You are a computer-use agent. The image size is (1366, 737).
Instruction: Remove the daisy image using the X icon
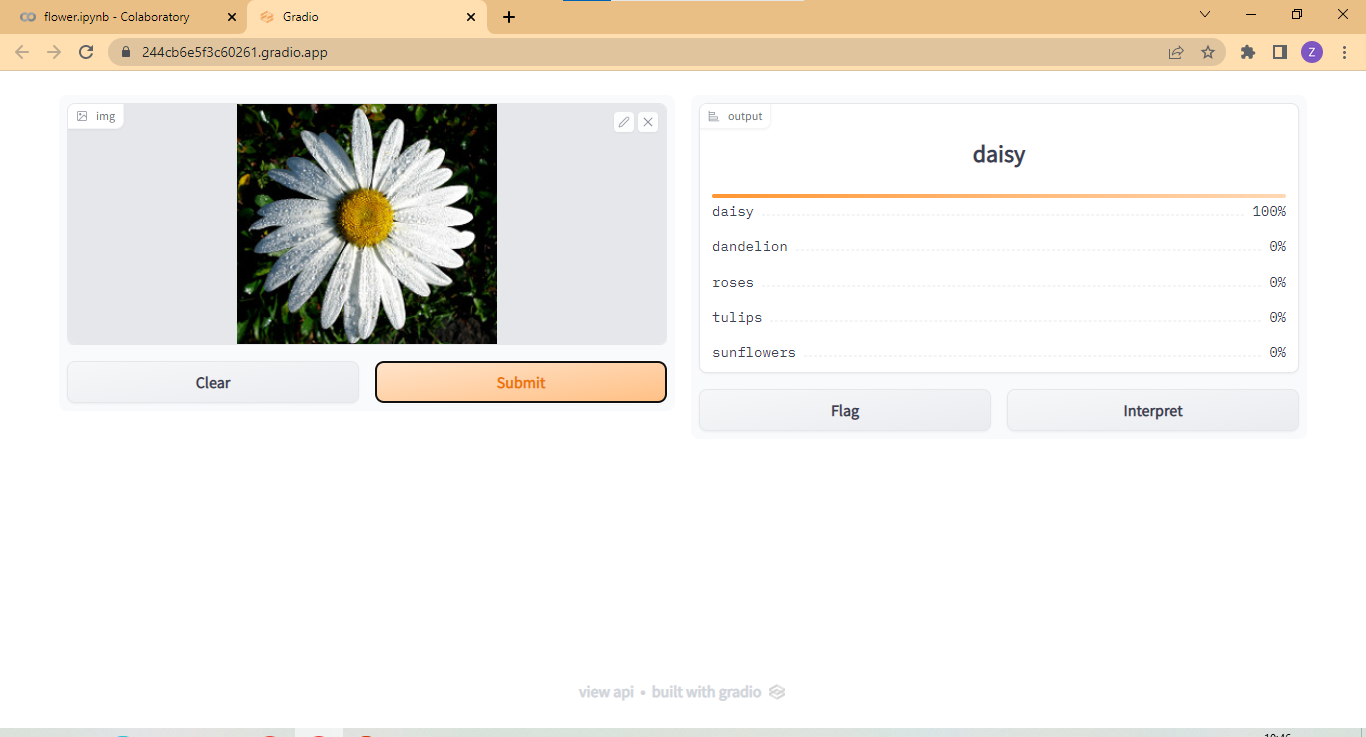click(x=647, y=121)
